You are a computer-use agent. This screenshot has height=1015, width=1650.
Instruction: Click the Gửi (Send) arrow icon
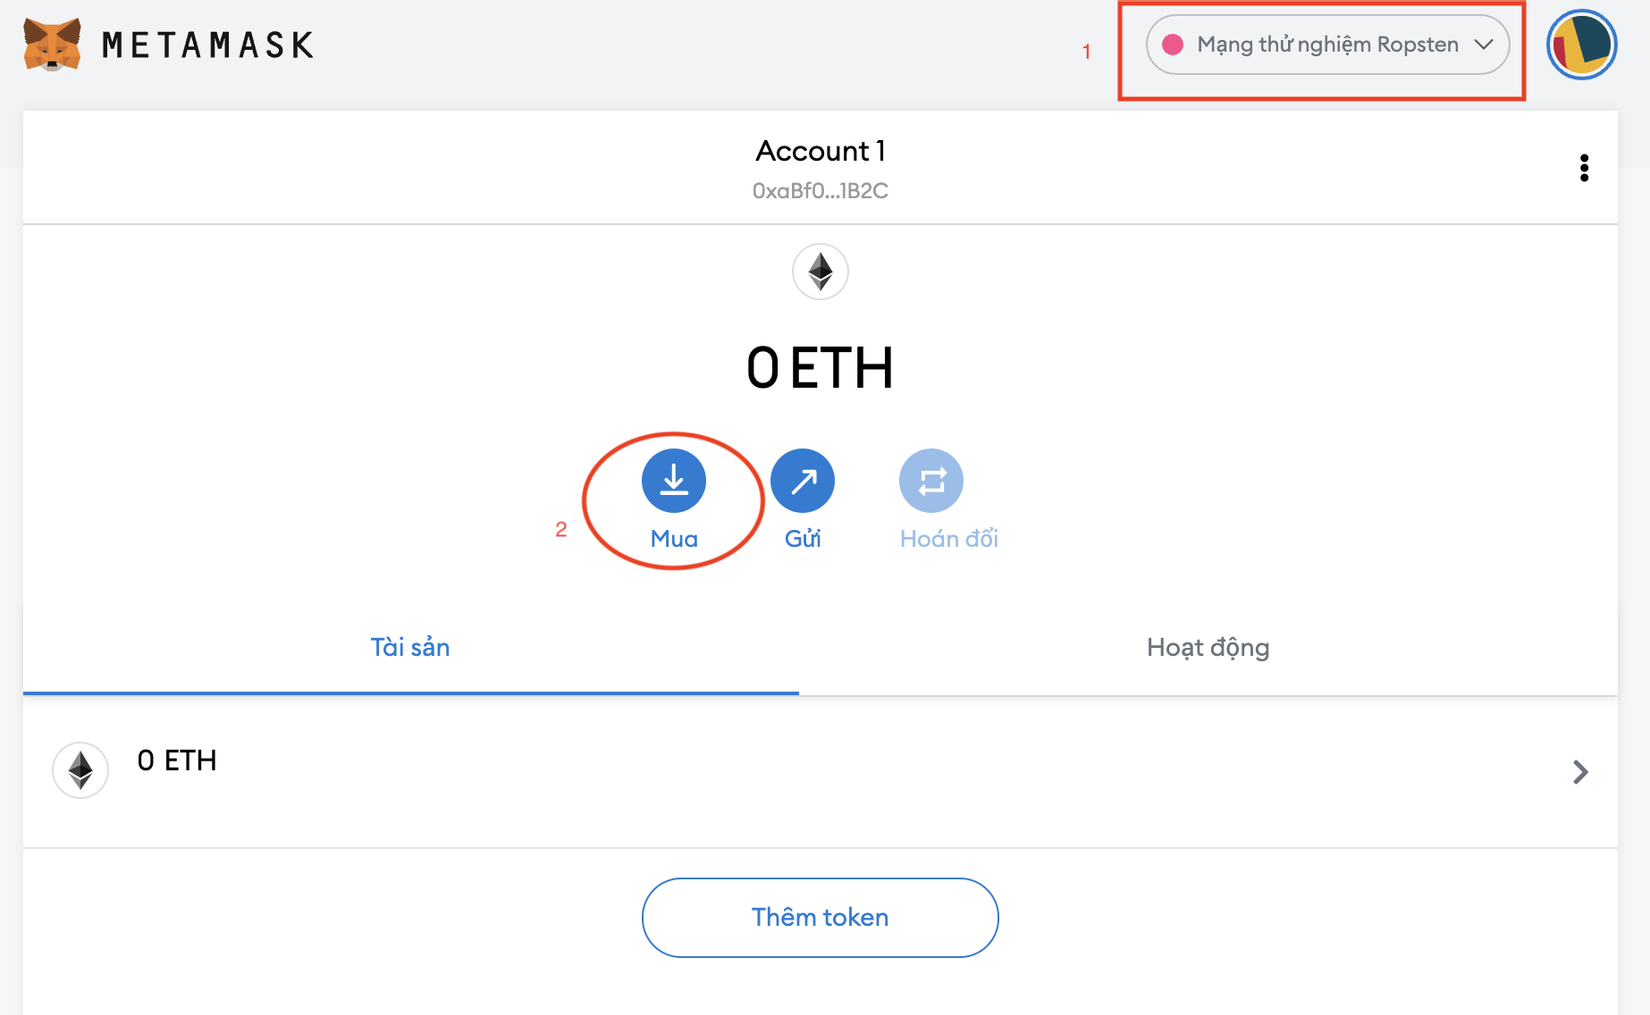[x=802, y=481]
